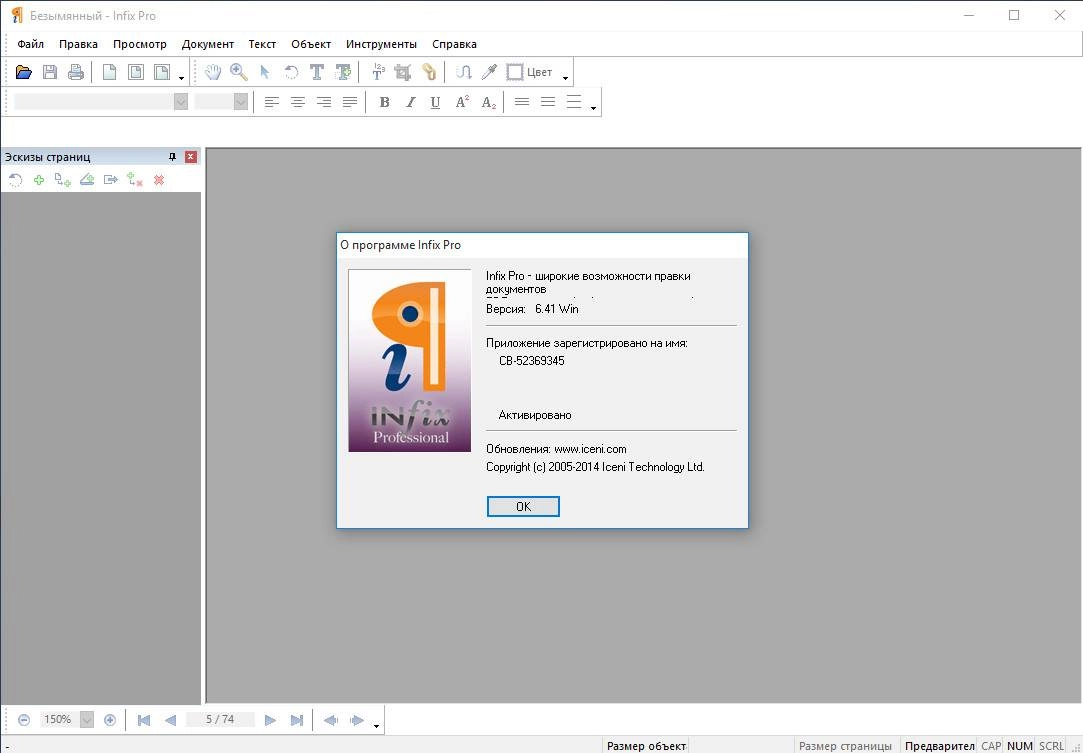The width and height of the screenshot is (1083, 753).
Task: Go to the next page arrow
Action: (270, 720)
